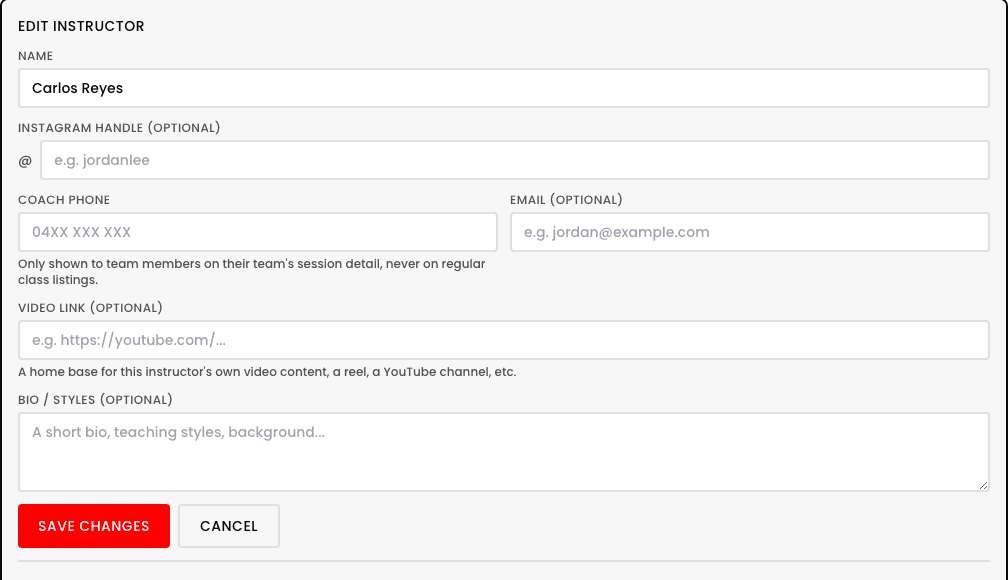Click the Coach Phone label
This screenshot has height=580, width=1008.
coord(64,200)
